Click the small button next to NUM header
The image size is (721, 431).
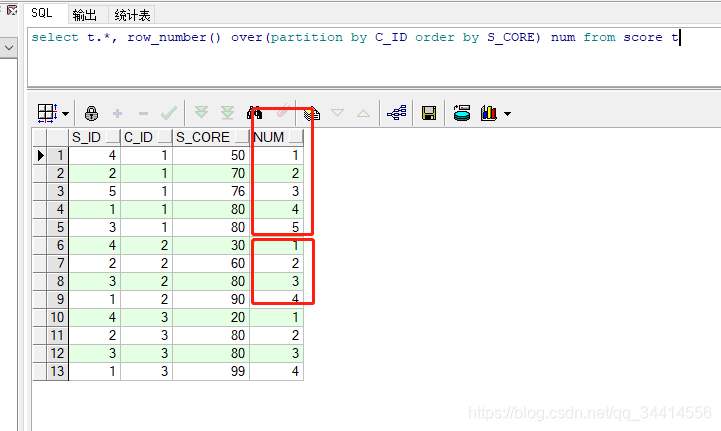point(296,137)
